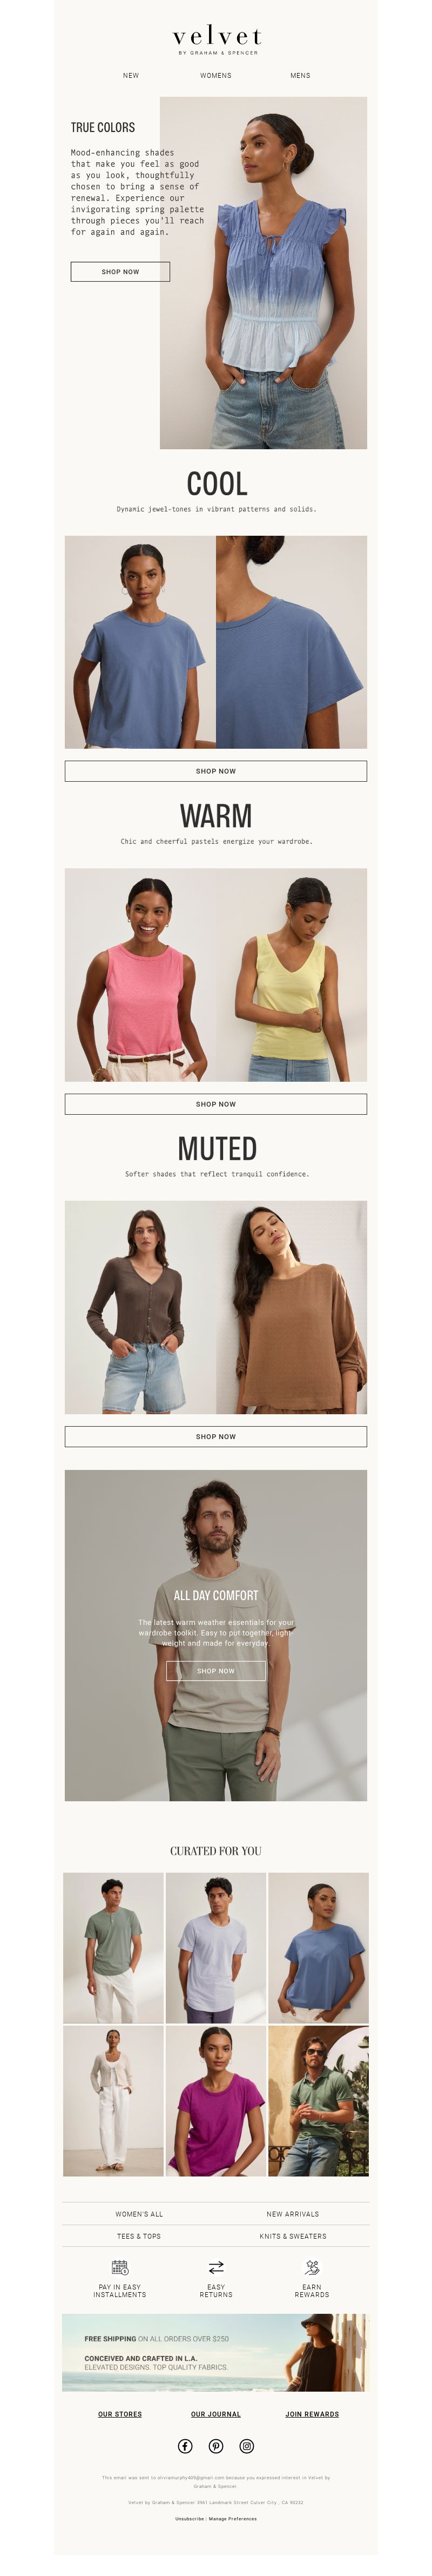Select the magenta tee product thumbnail
The width and height of the screenshot is (432, 2576).
(x=216, y=2101)
